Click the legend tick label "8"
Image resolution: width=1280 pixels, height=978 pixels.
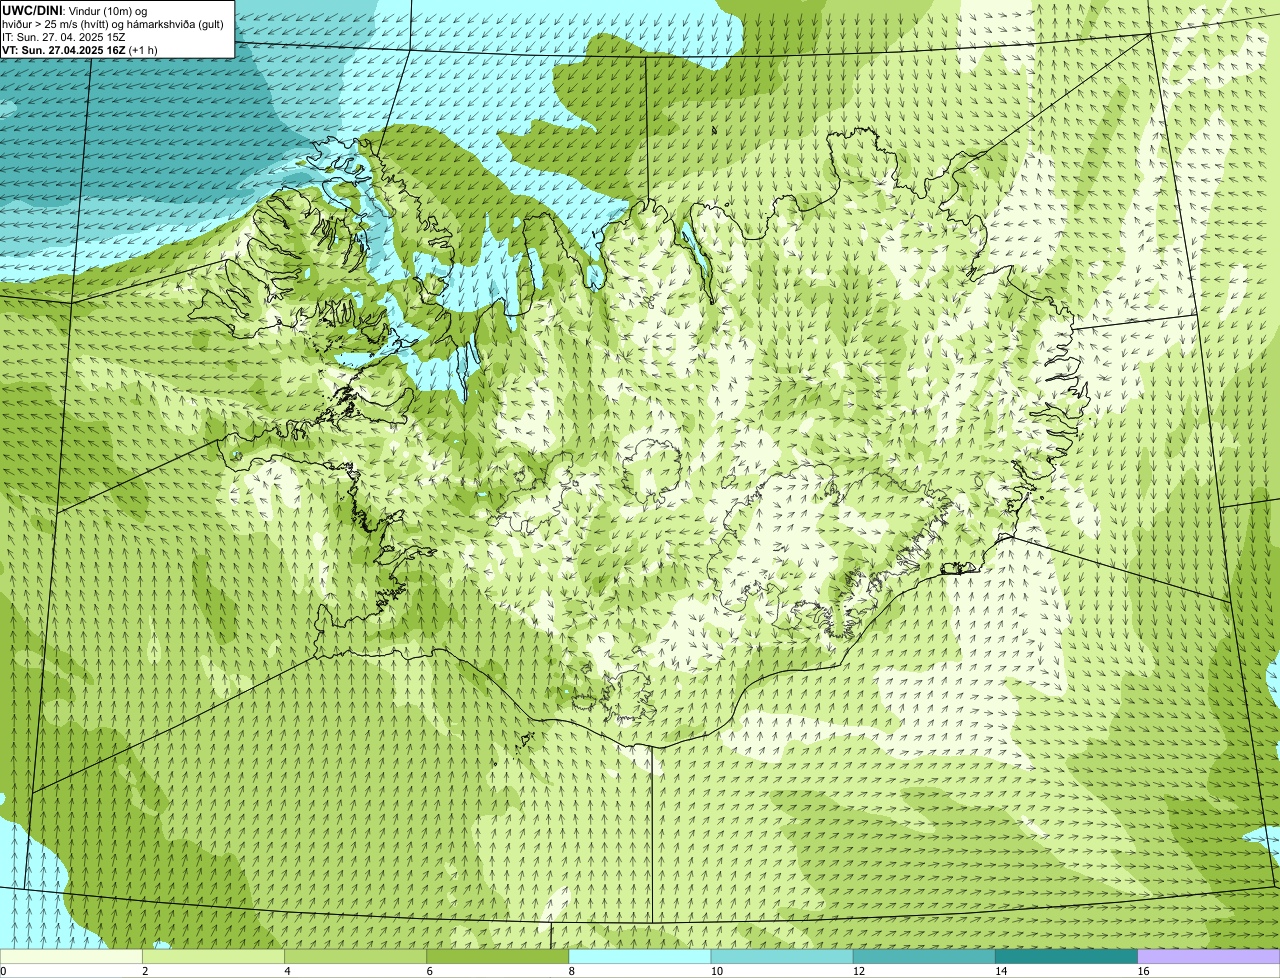coord(571,971)
